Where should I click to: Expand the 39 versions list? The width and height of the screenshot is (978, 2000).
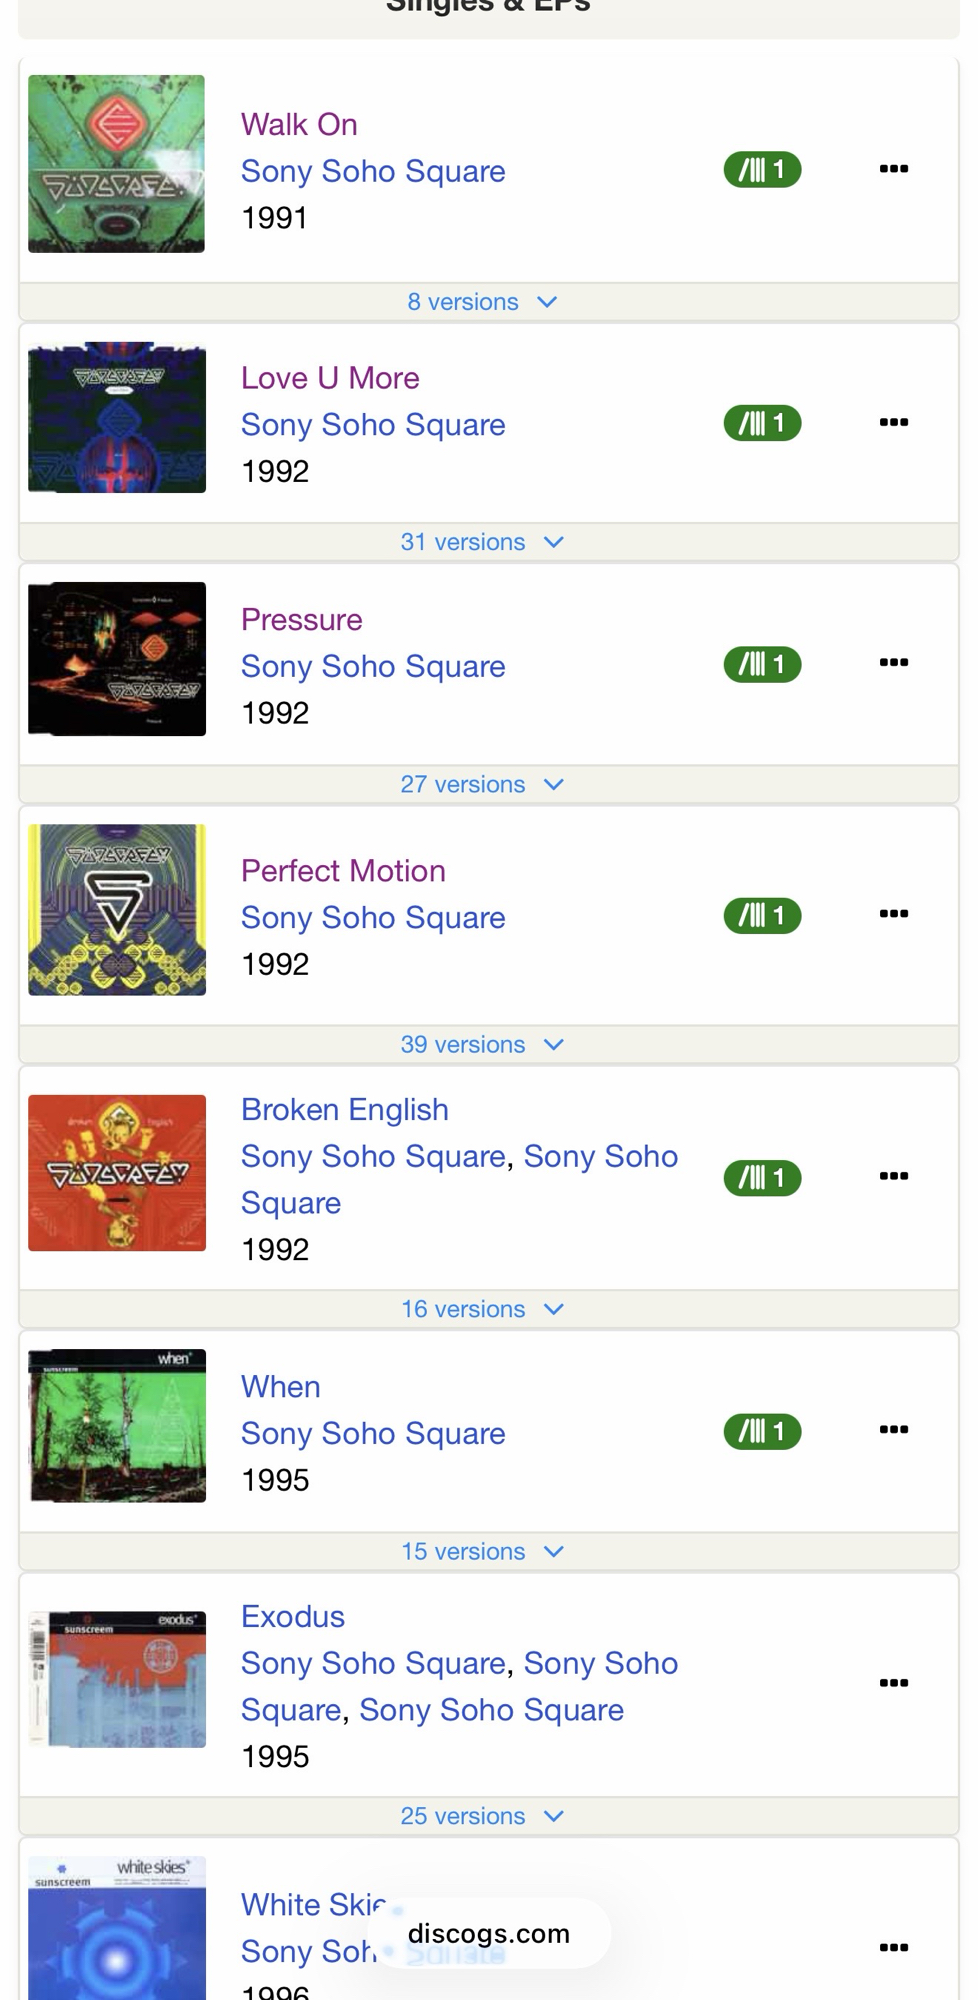[x=482, y=1044]
